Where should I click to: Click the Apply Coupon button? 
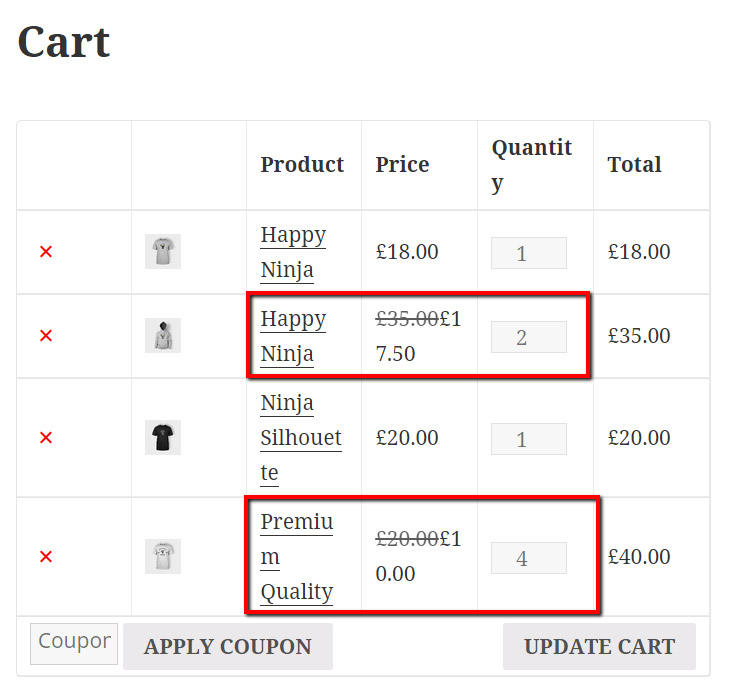228,646
